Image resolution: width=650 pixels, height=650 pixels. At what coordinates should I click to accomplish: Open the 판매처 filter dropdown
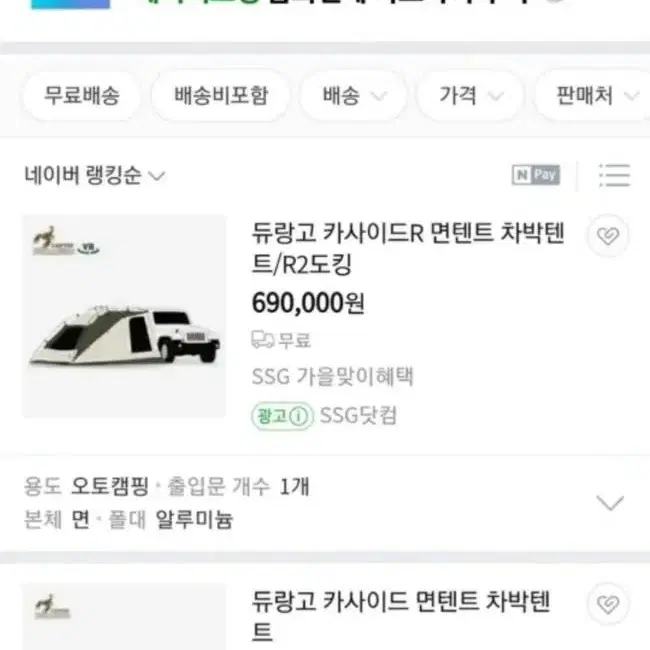(x=593, y=96)
